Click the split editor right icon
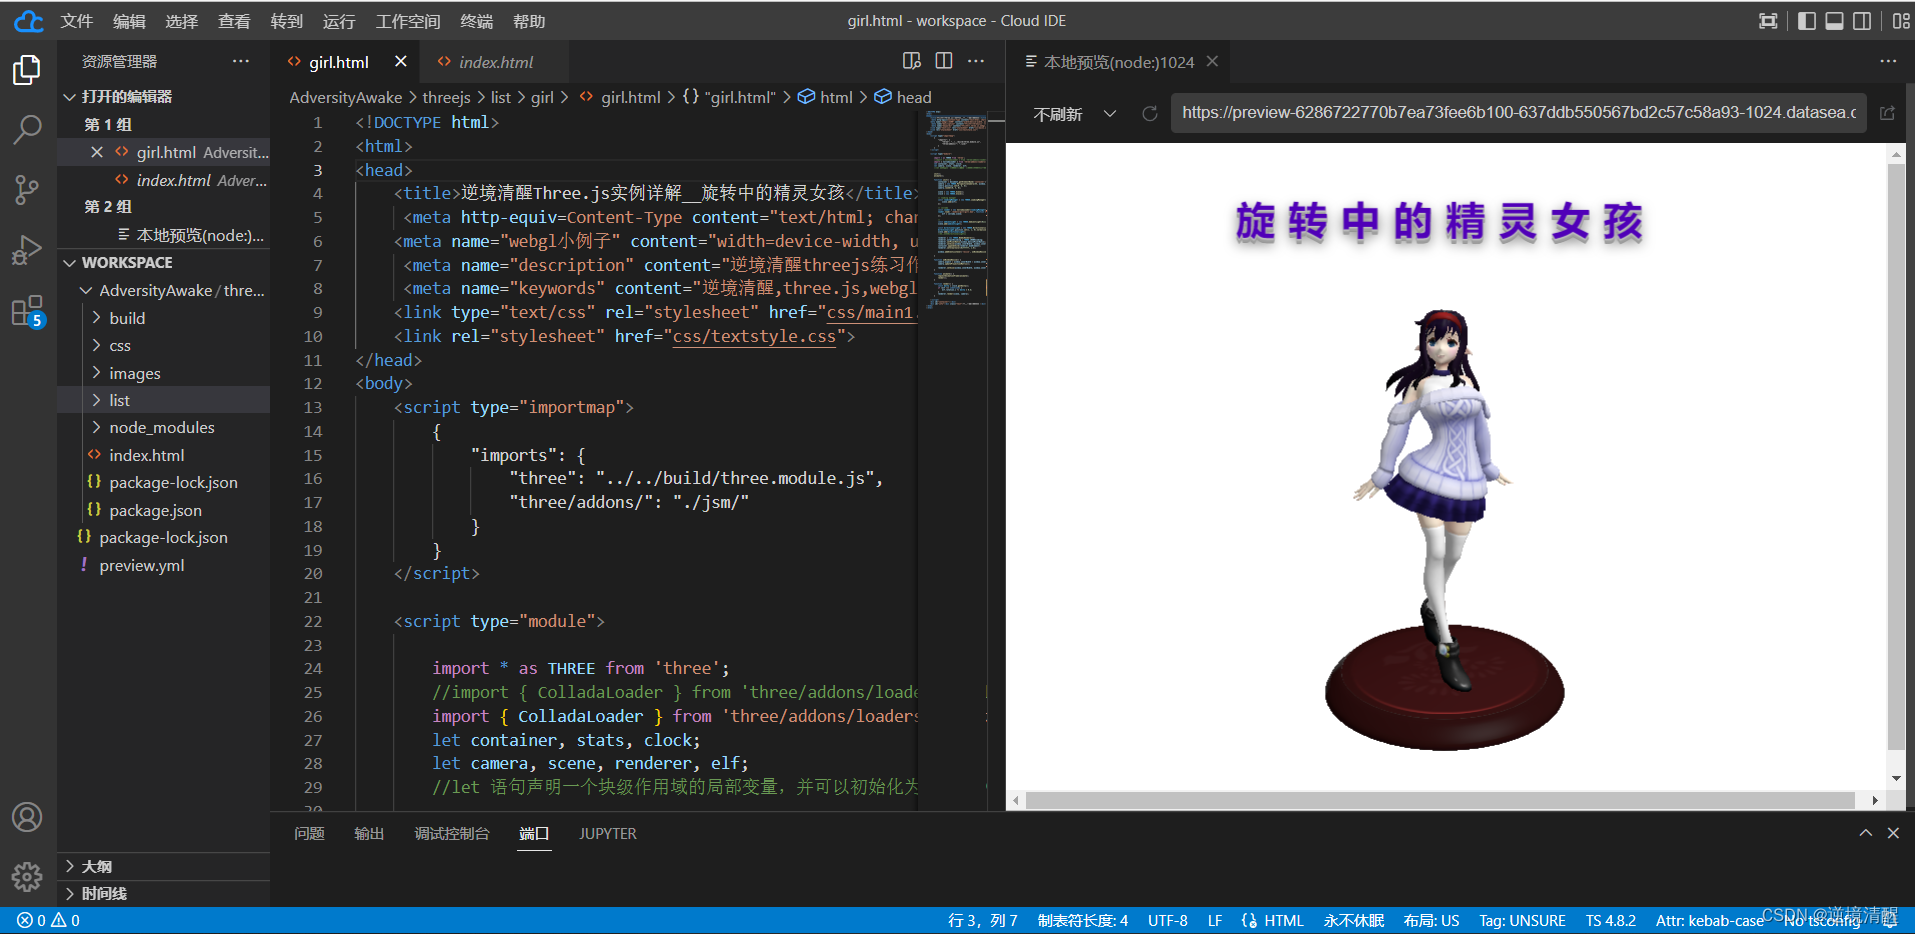This screenshot has width=1915, height=934. [x=943, y=61]
